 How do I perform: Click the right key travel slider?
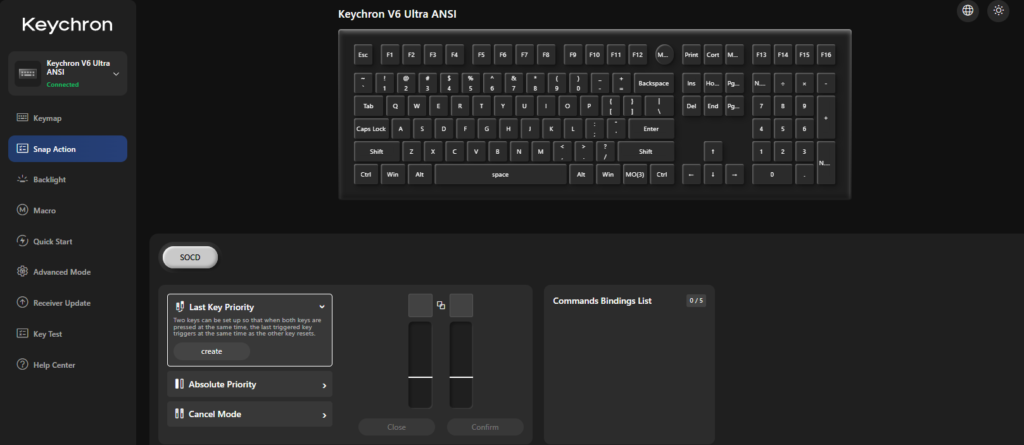pyautogui.click(x=461, y=365)
